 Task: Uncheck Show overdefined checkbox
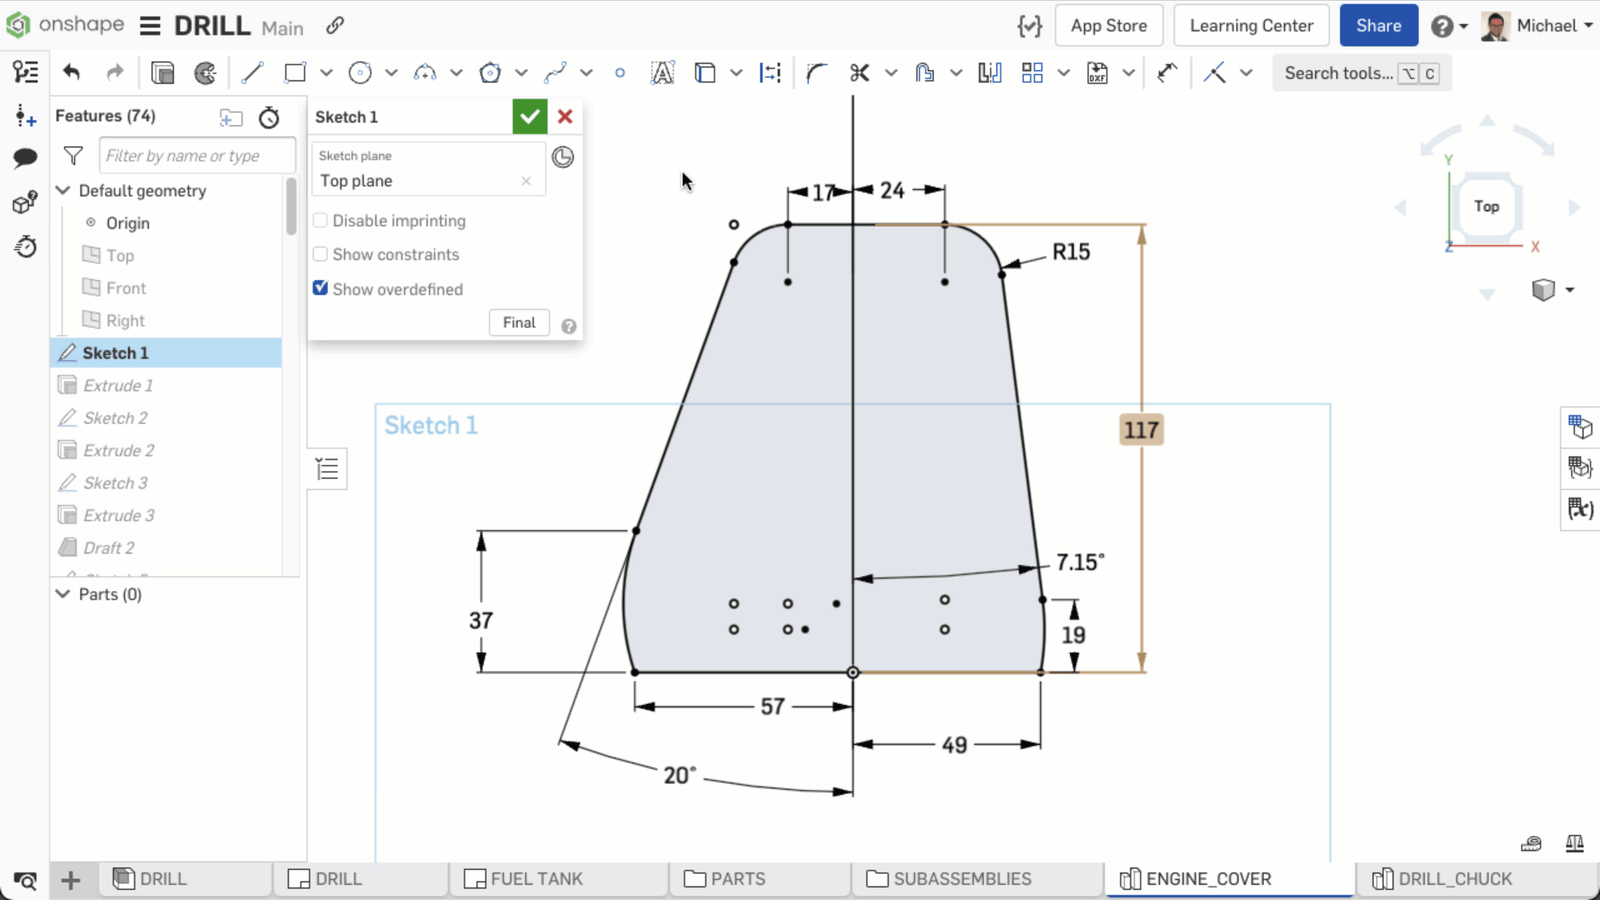pos(321,289)
